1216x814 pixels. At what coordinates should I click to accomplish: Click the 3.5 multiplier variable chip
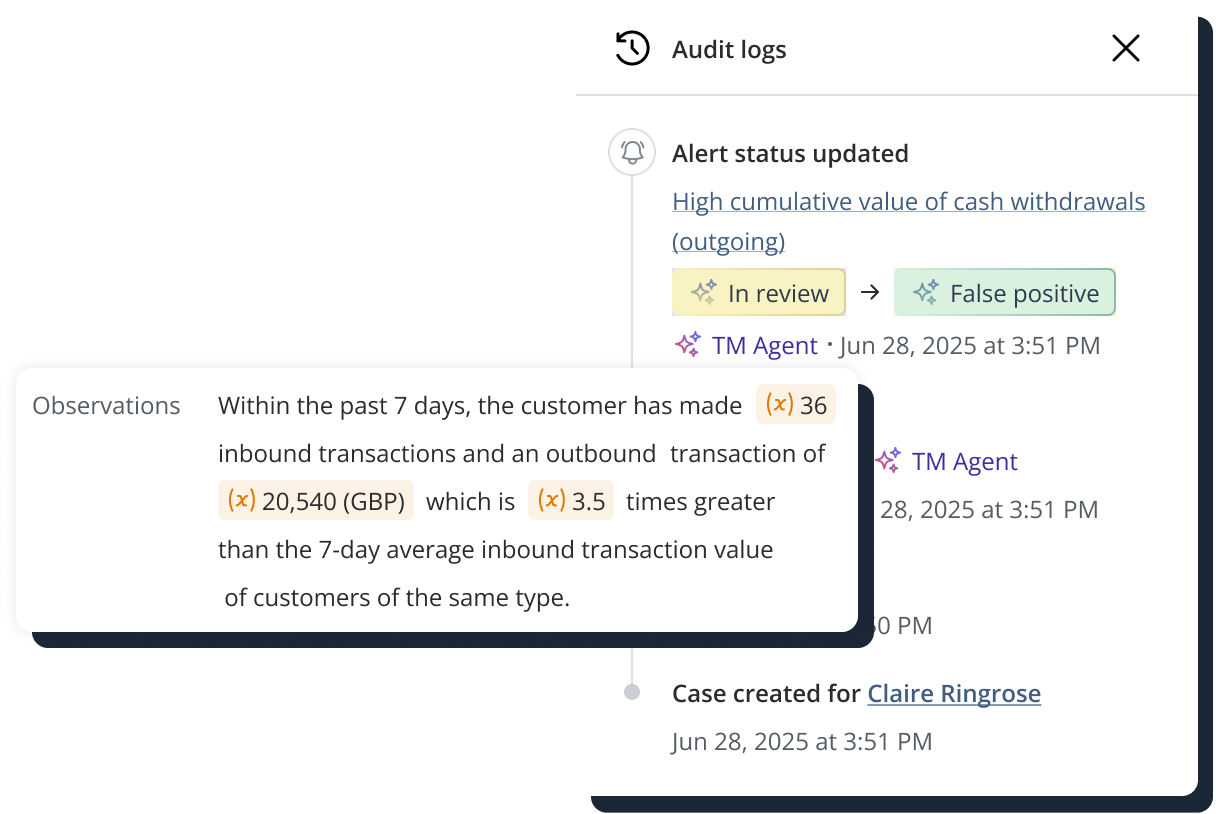(x=571, y=501)
